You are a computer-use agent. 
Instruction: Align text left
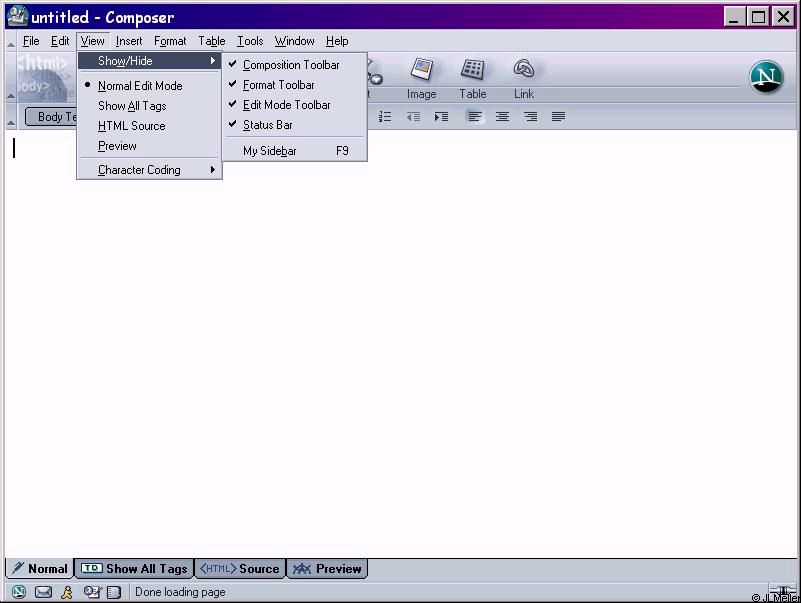[x=475, y=117]
